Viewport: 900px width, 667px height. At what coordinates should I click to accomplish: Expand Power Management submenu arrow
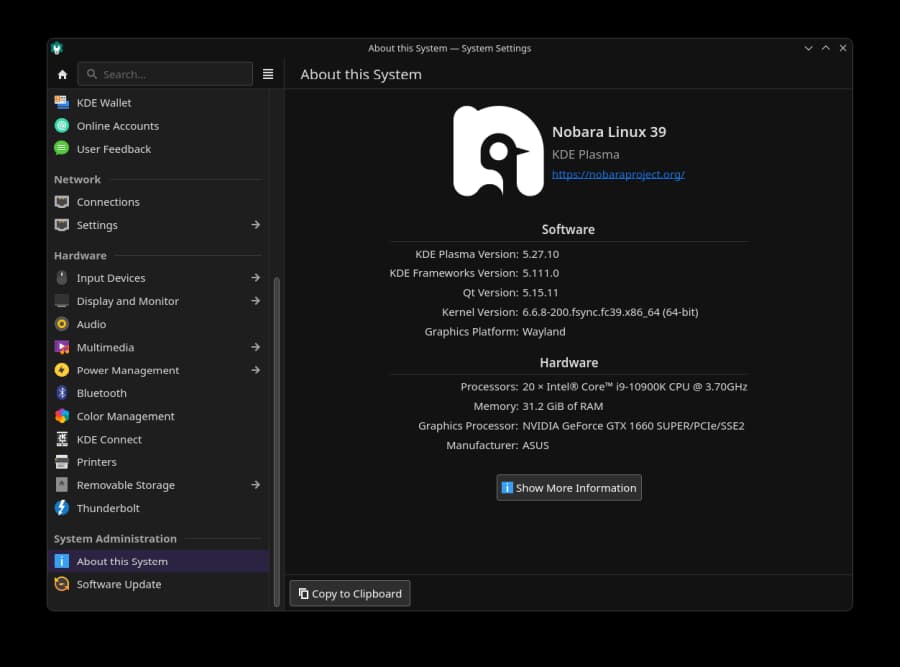pos(256,370)
